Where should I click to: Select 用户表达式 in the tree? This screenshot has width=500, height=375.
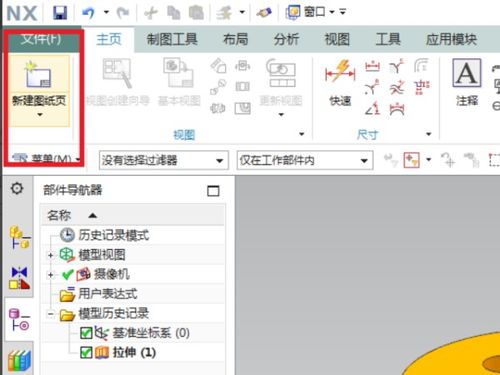107,294
